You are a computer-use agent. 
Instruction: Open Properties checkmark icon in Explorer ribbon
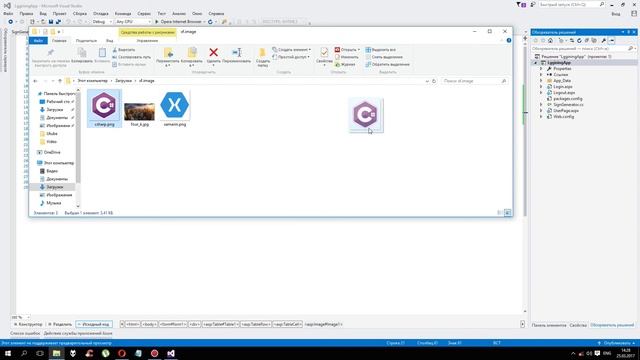point(324,53)
